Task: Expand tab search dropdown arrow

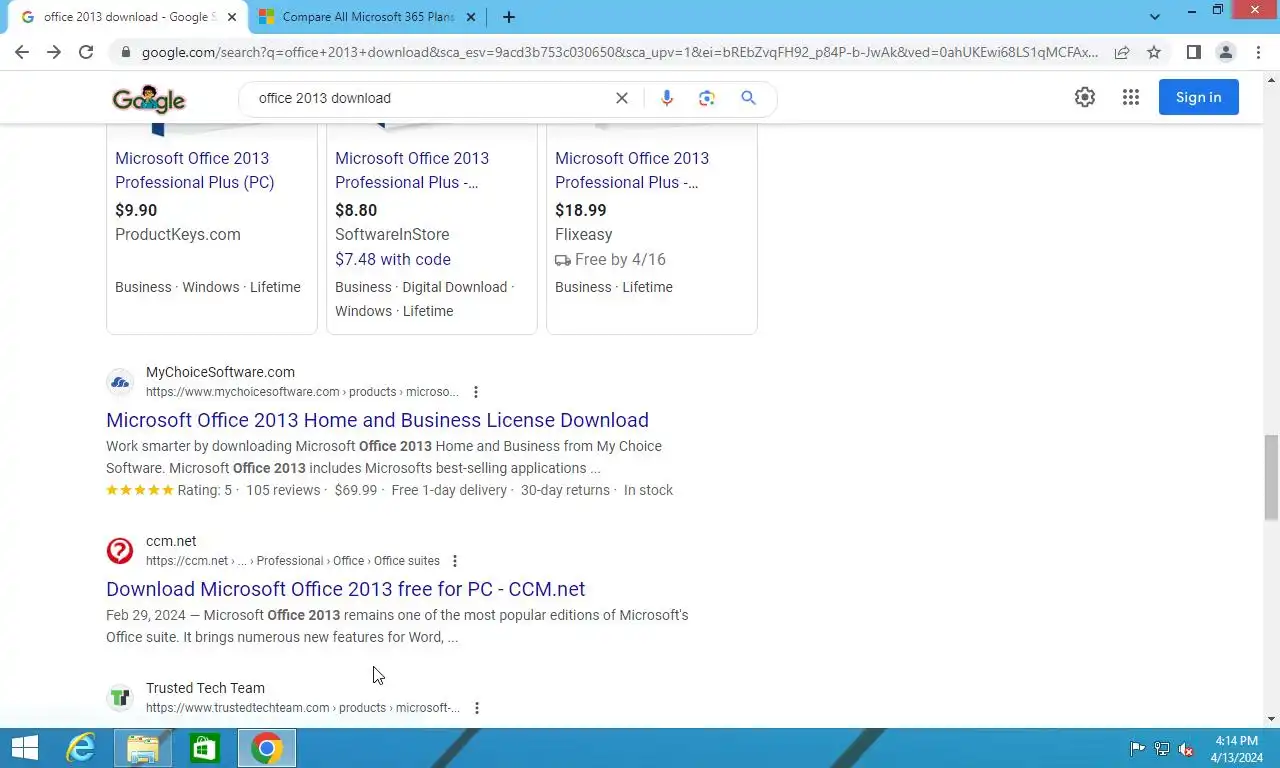Action: coord(1155,17)
